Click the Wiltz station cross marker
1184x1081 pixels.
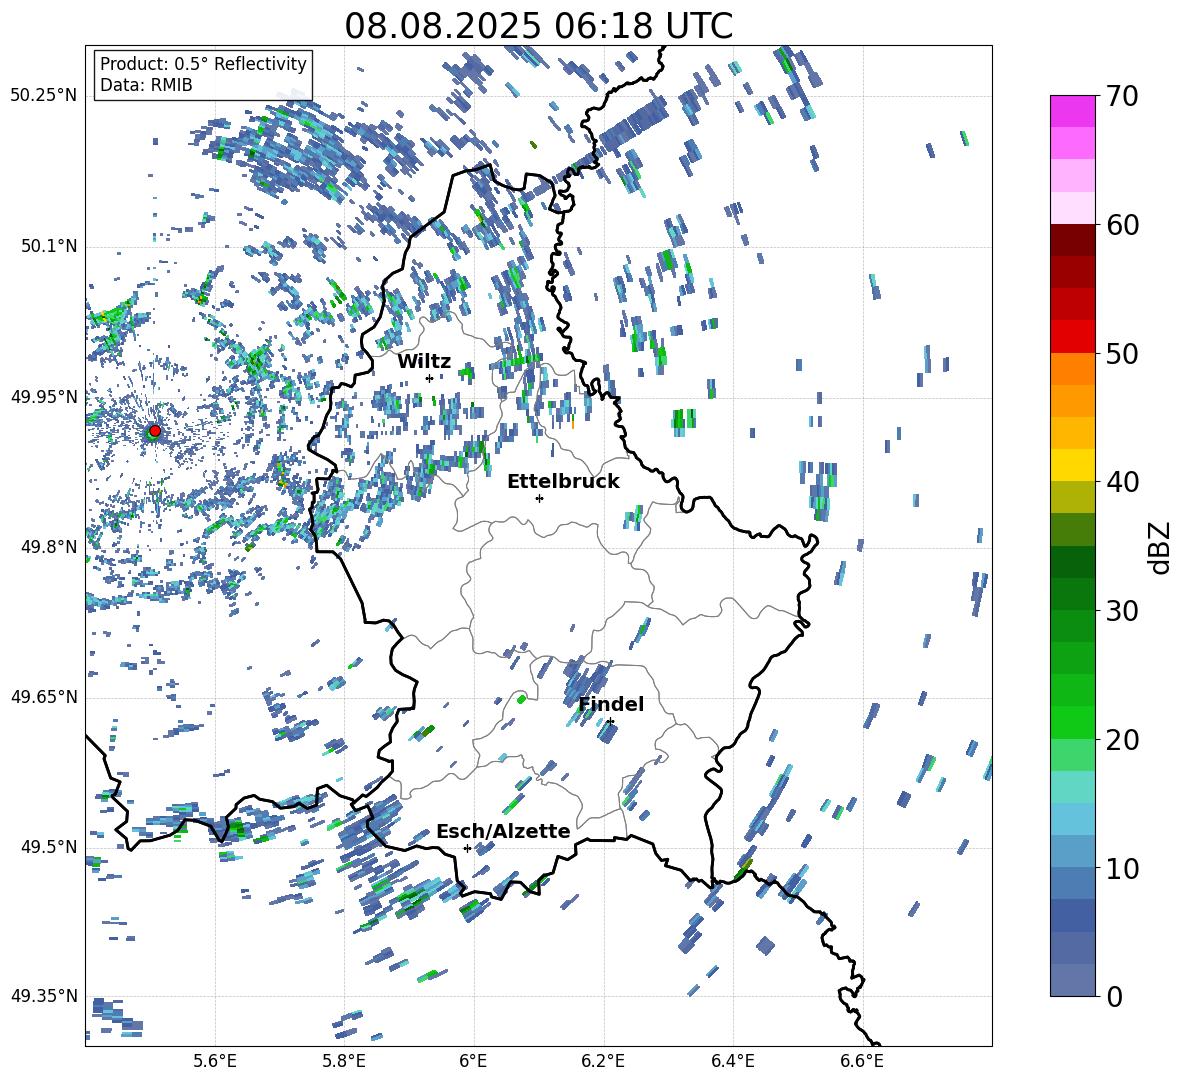429,378
